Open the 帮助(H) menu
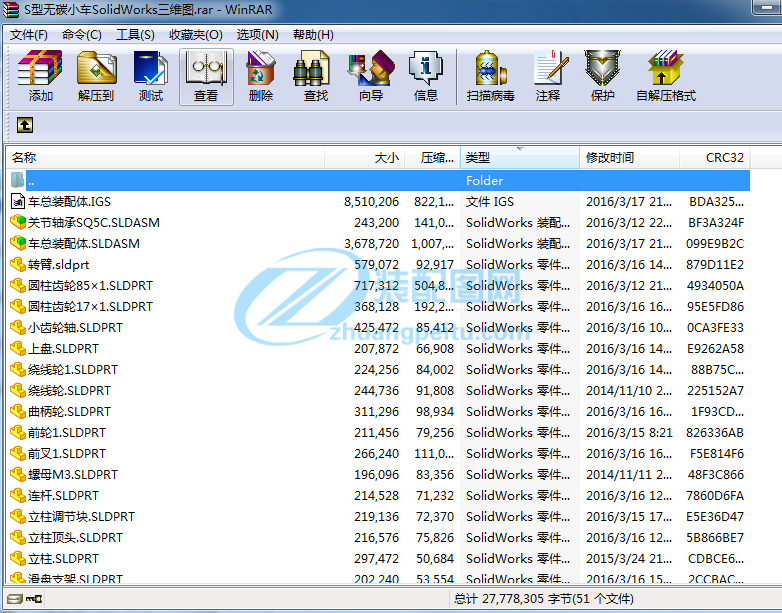This screenshot has height=613, width=782. coord(313,35)
